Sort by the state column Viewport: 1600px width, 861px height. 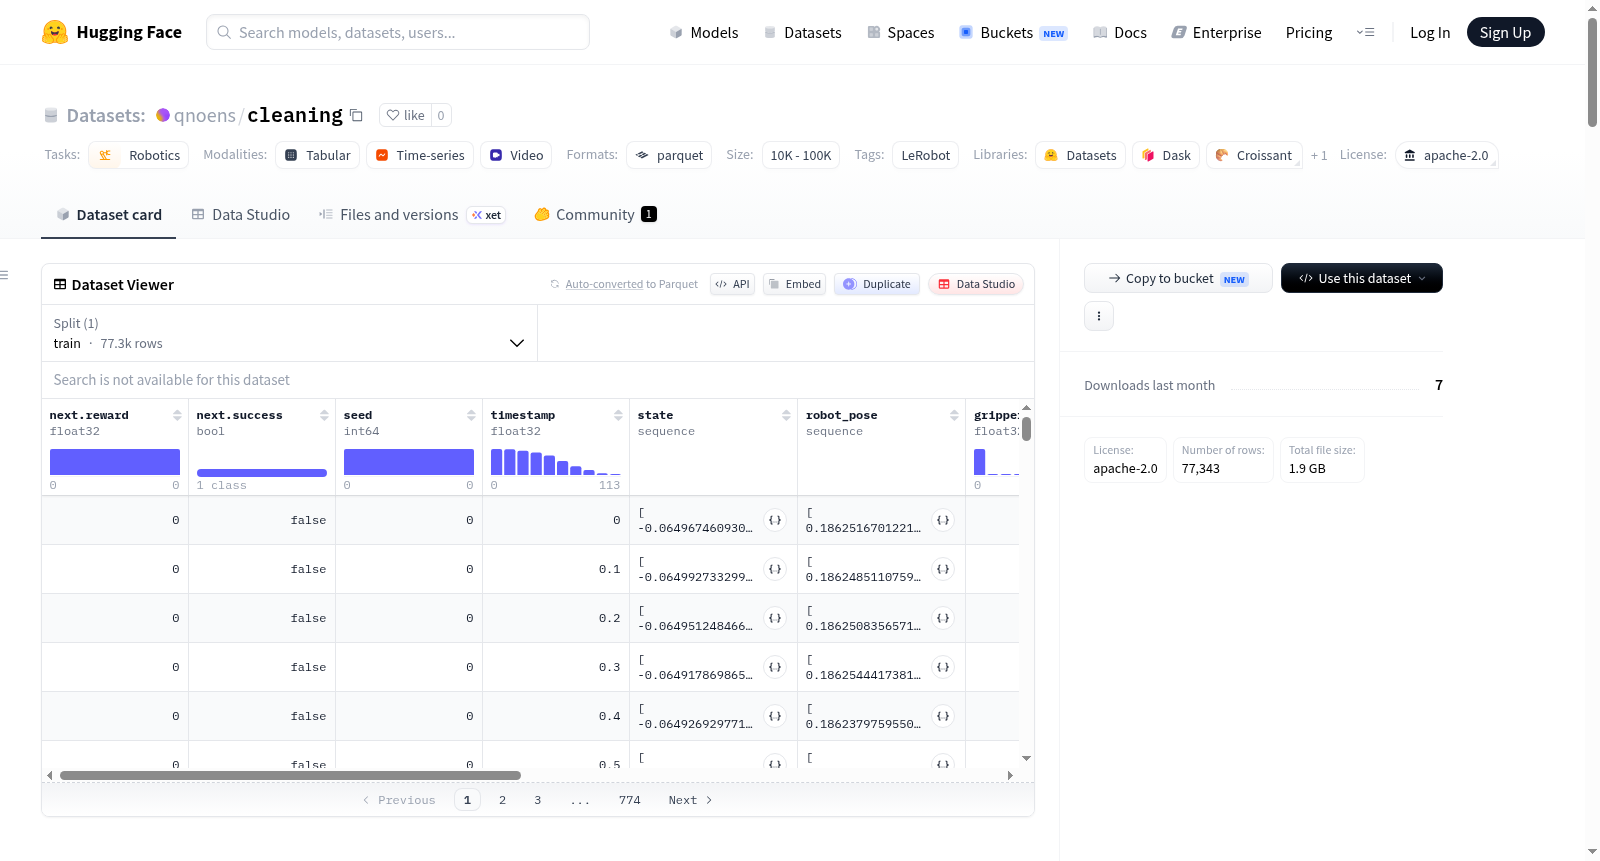(x=786, y=415)
